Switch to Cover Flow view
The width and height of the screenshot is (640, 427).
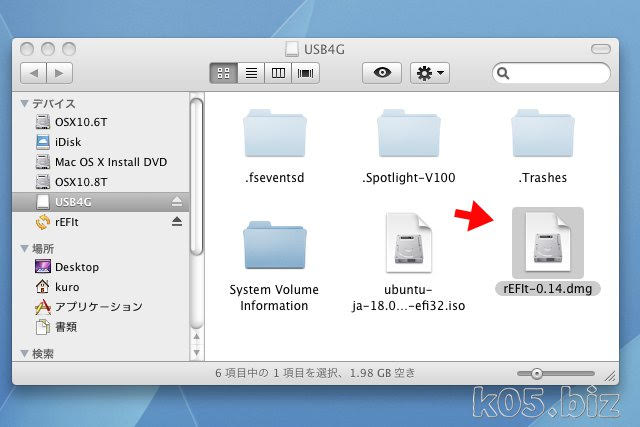pyautogui.click(x=305, y=73)
